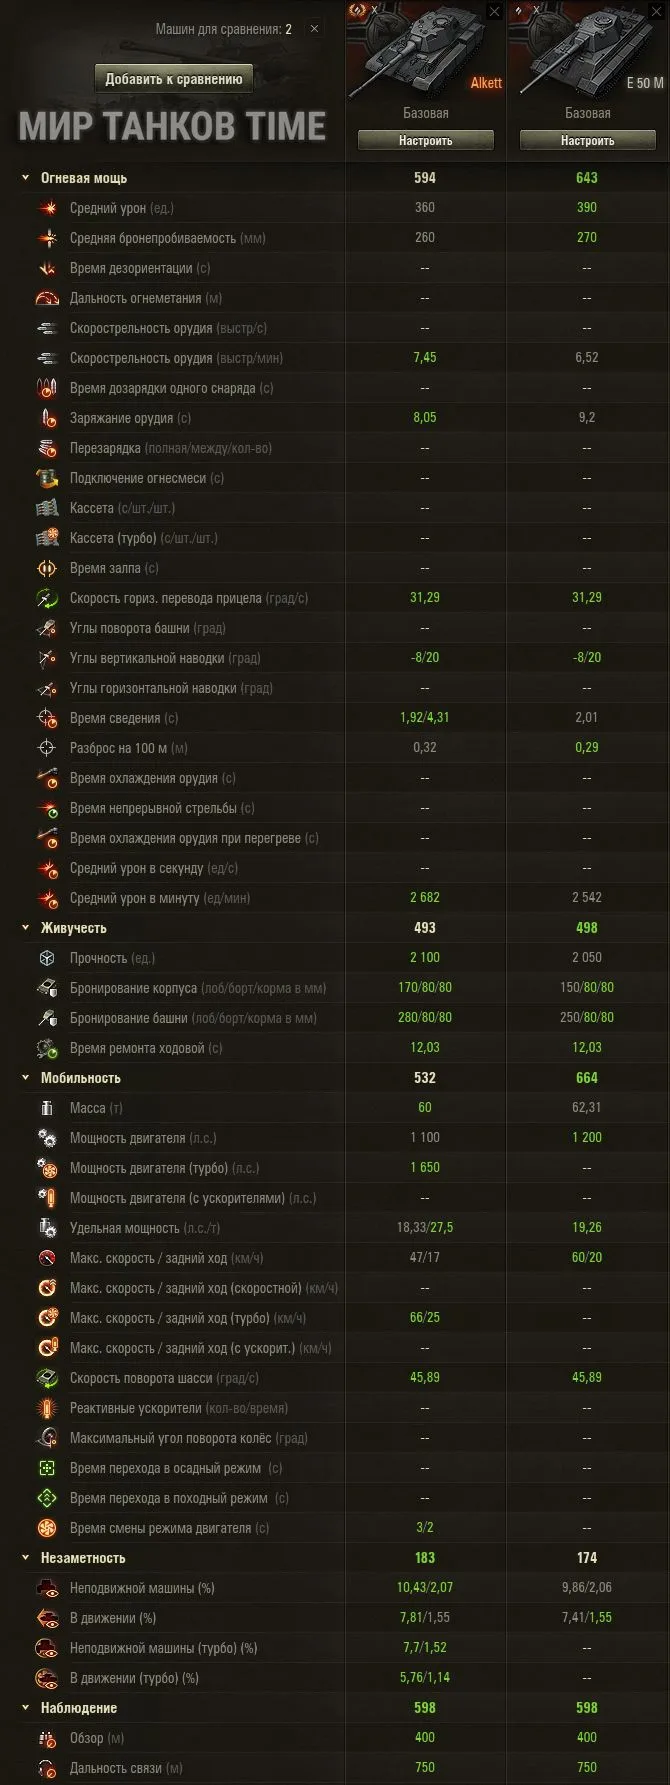Collapse the Незаметность section
This screenshot has height=1785, width=670.
tap(26, 1558)
